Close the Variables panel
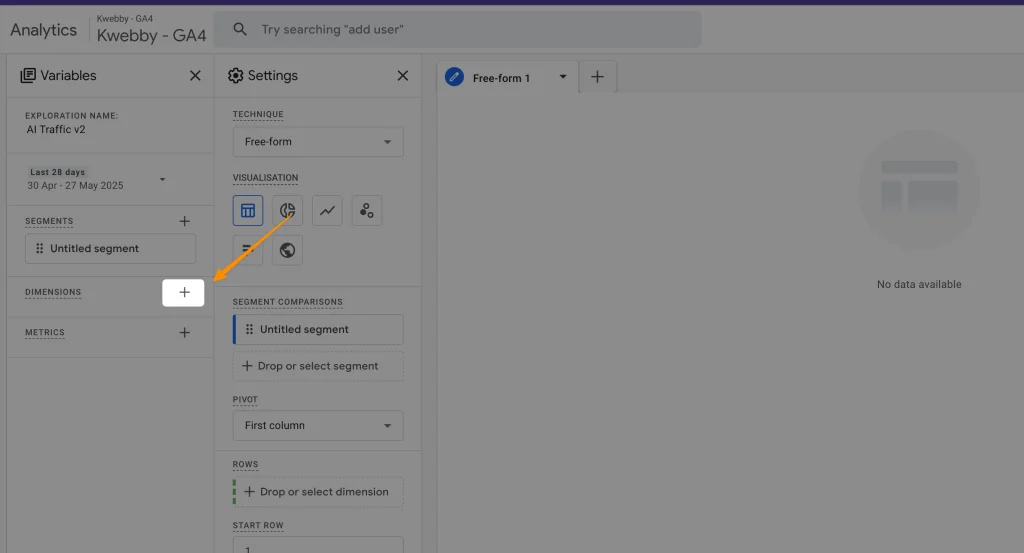The width and height of the screenshot is (1024, 553). (x=195, y=76)
